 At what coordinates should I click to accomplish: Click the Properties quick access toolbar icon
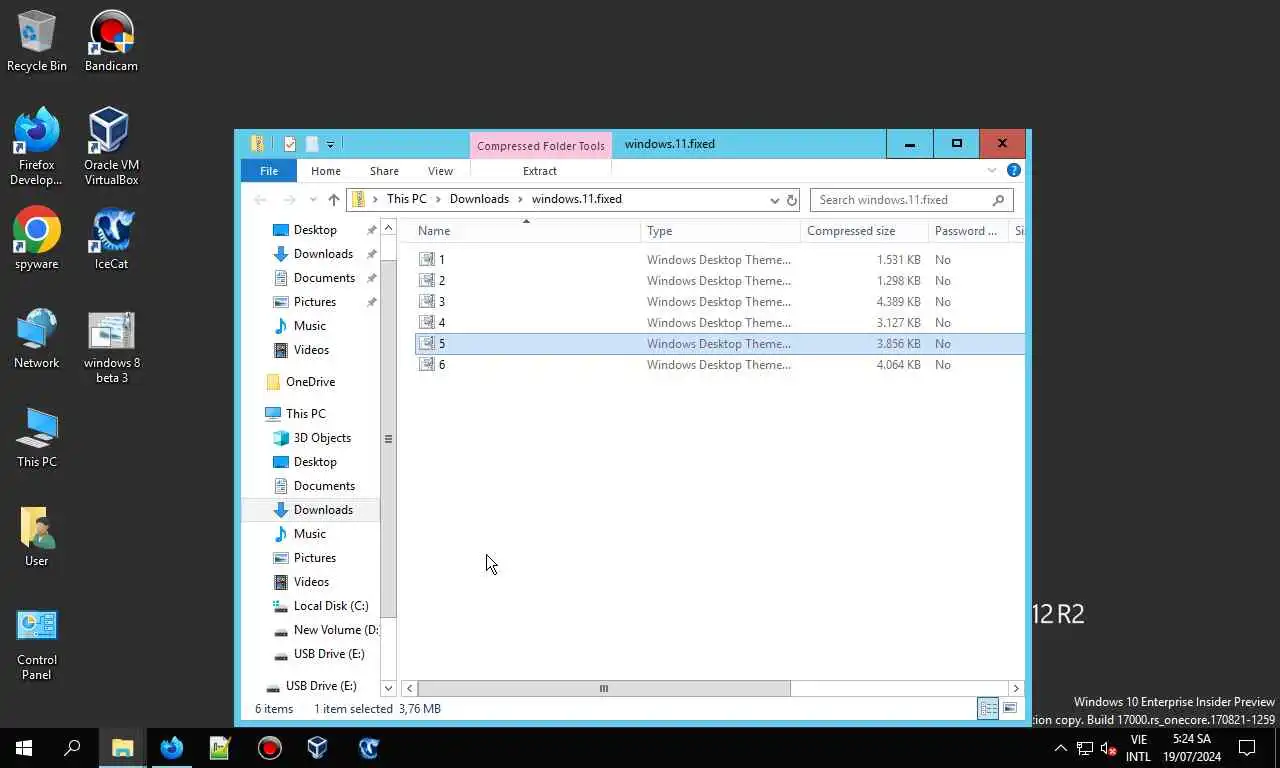[290, 144]
